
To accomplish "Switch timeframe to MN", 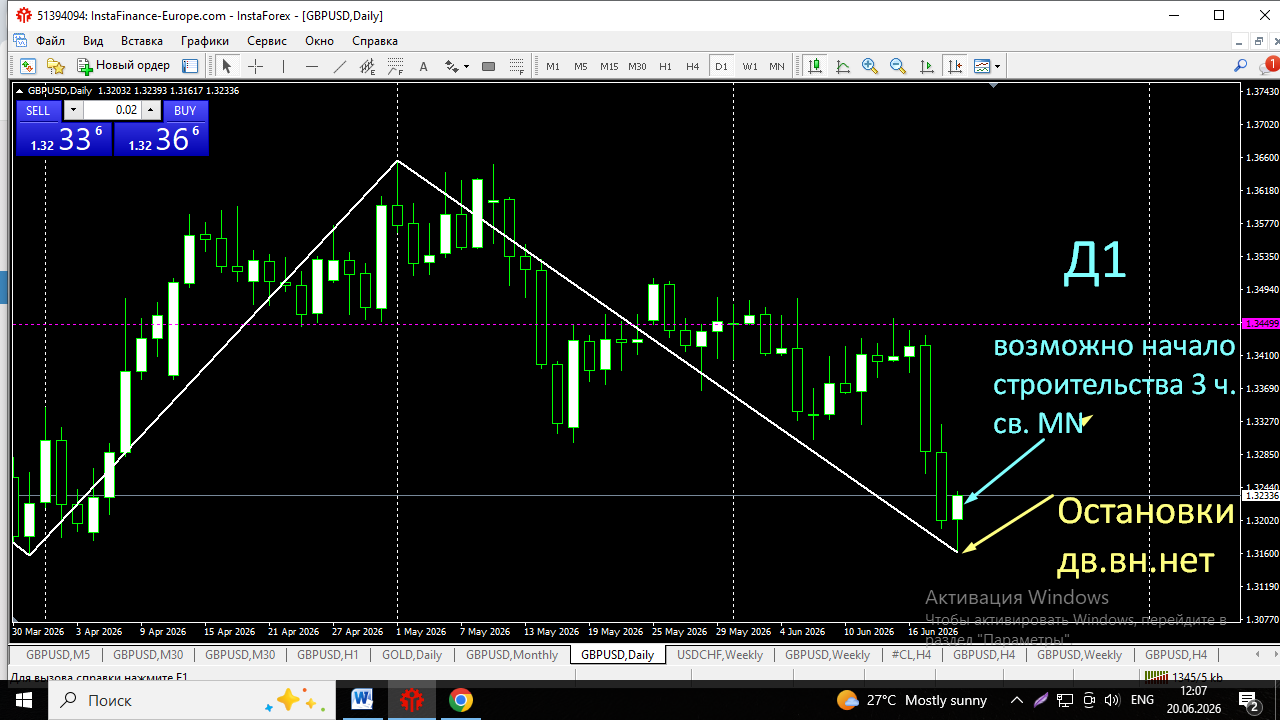I will pyautogui.click(x=777, y=66).
